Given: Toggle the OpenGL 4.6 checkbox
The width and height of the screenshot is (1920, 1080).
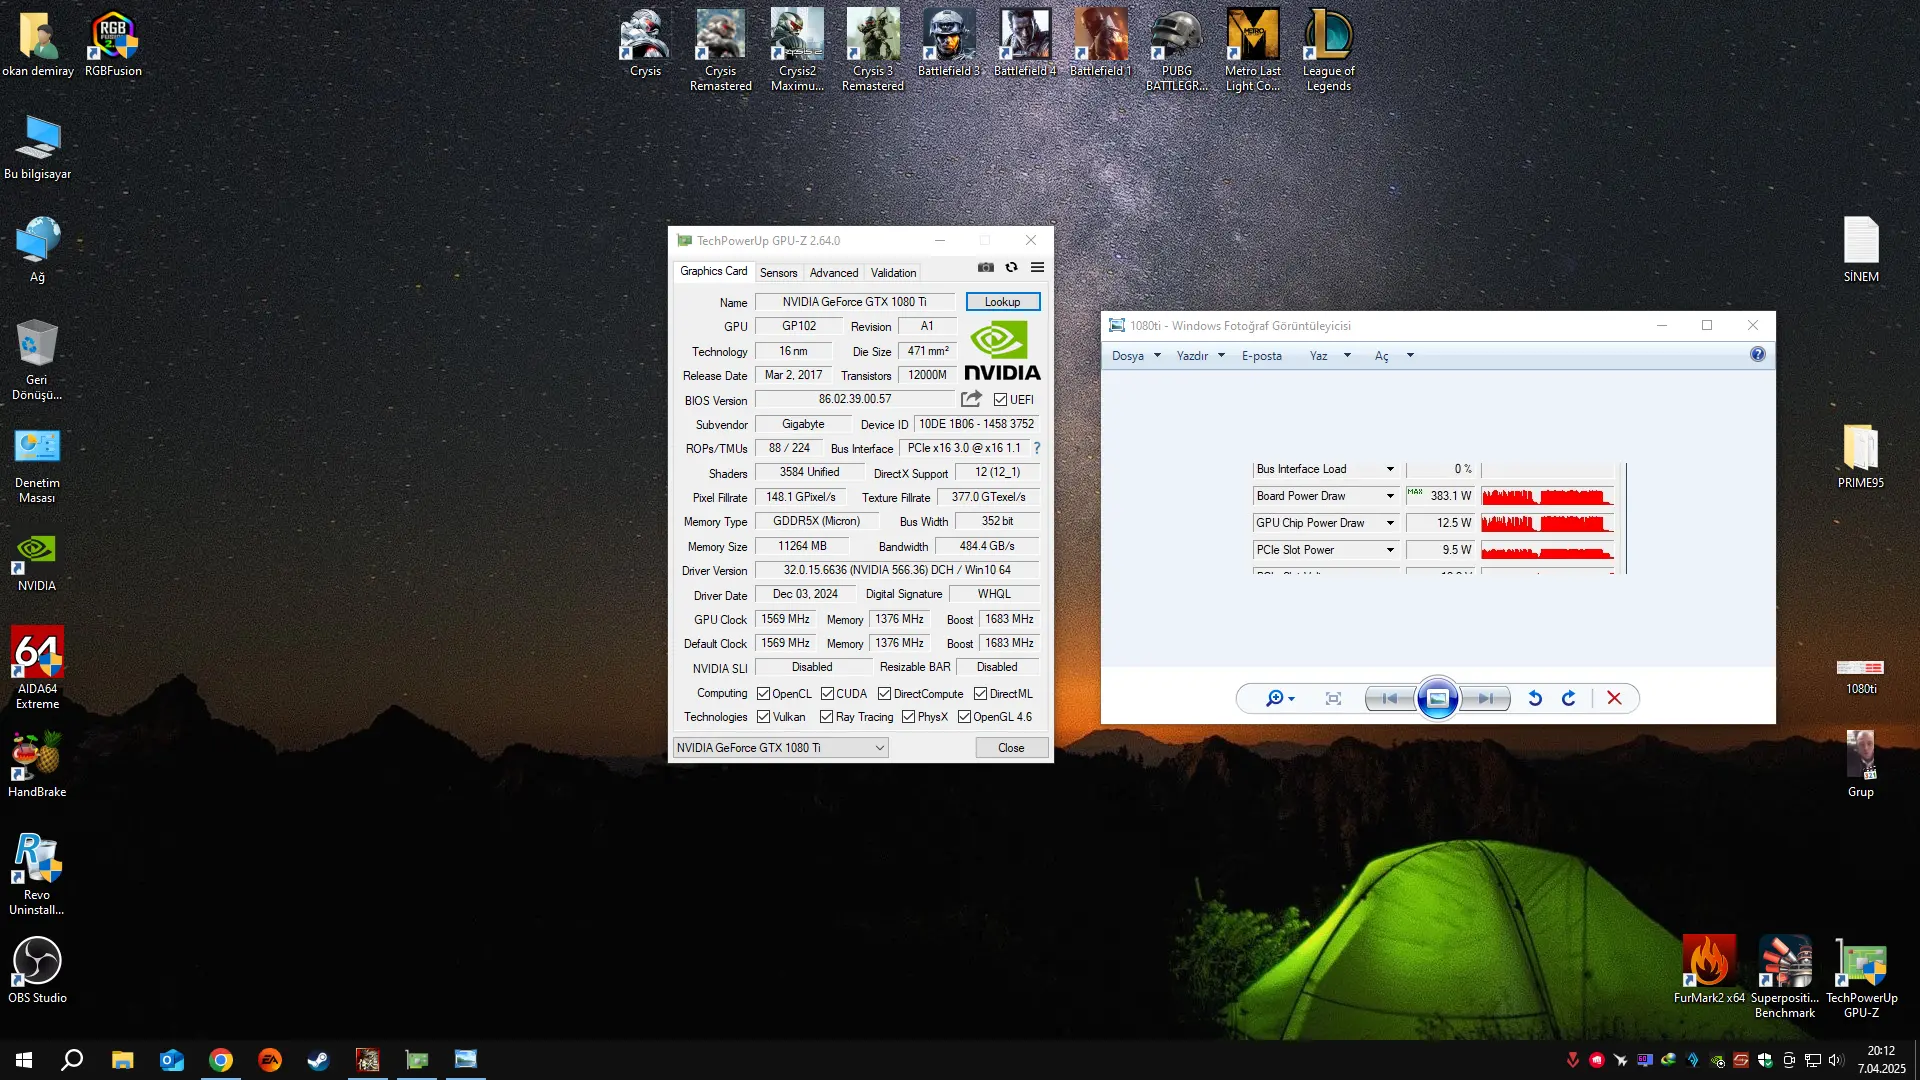Looking at the screenshot, I should coord(964,717).
